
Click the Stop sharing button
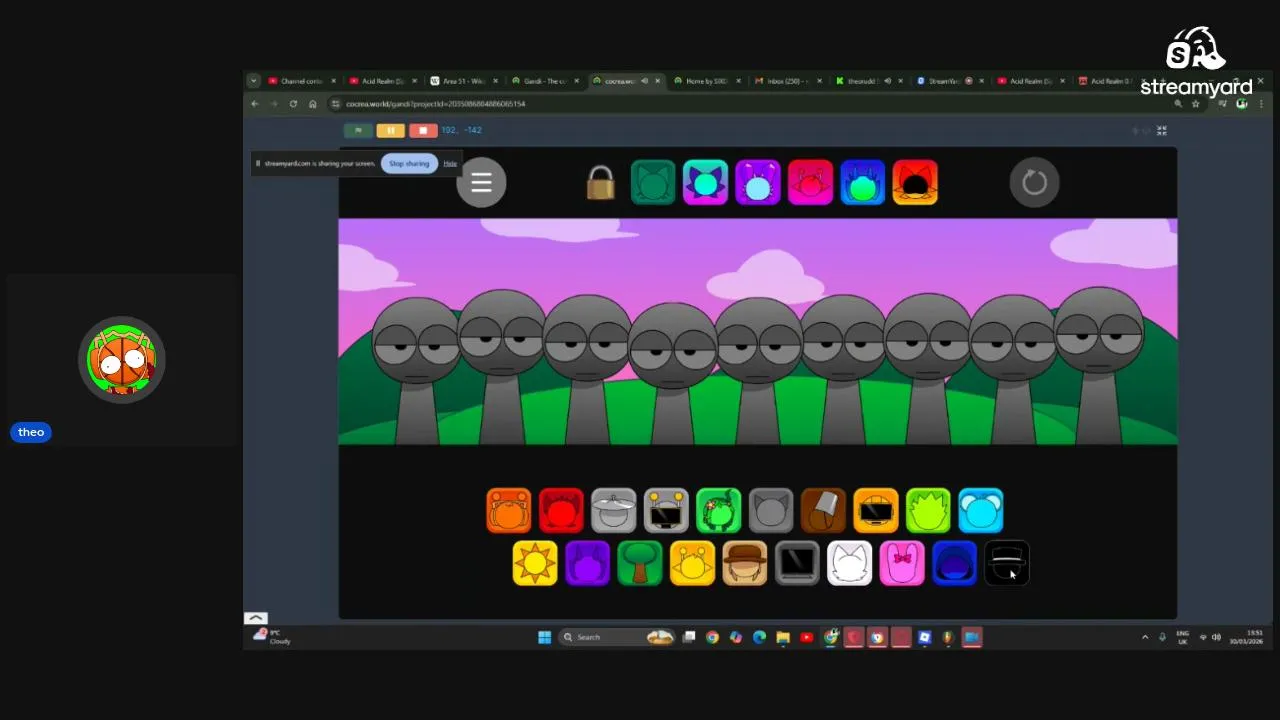[409, 163]
